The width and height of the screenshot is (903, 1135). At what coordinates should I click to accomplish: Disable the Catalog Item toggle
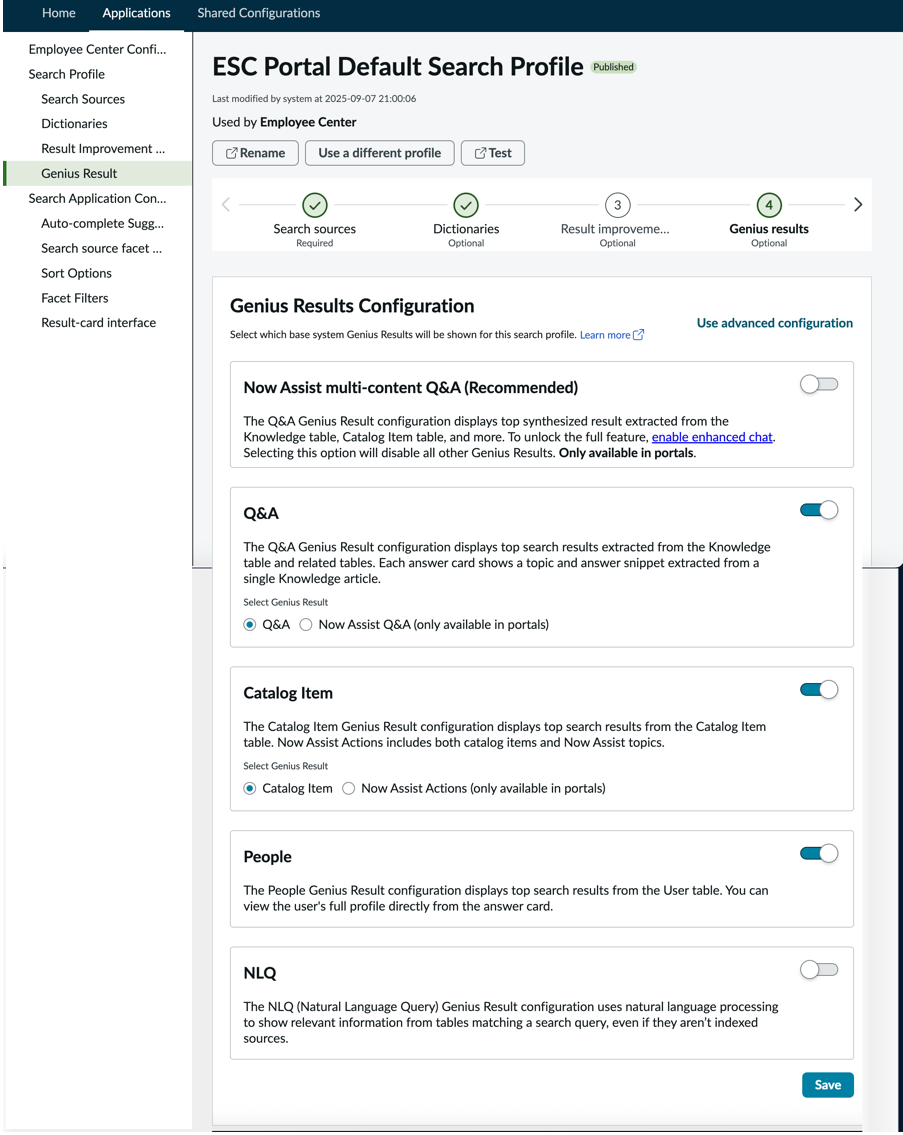coord(819,690)
